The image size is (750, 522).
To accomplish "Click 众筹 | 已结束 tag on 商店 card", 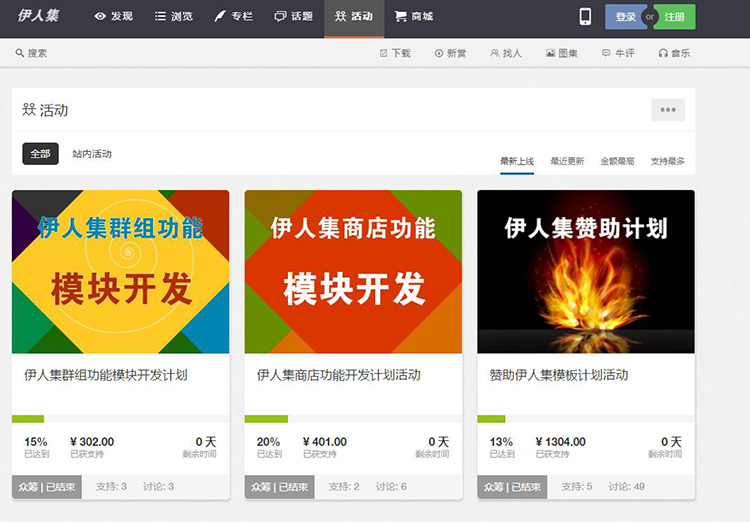I will pyautogui.click(x=280, y=487).
